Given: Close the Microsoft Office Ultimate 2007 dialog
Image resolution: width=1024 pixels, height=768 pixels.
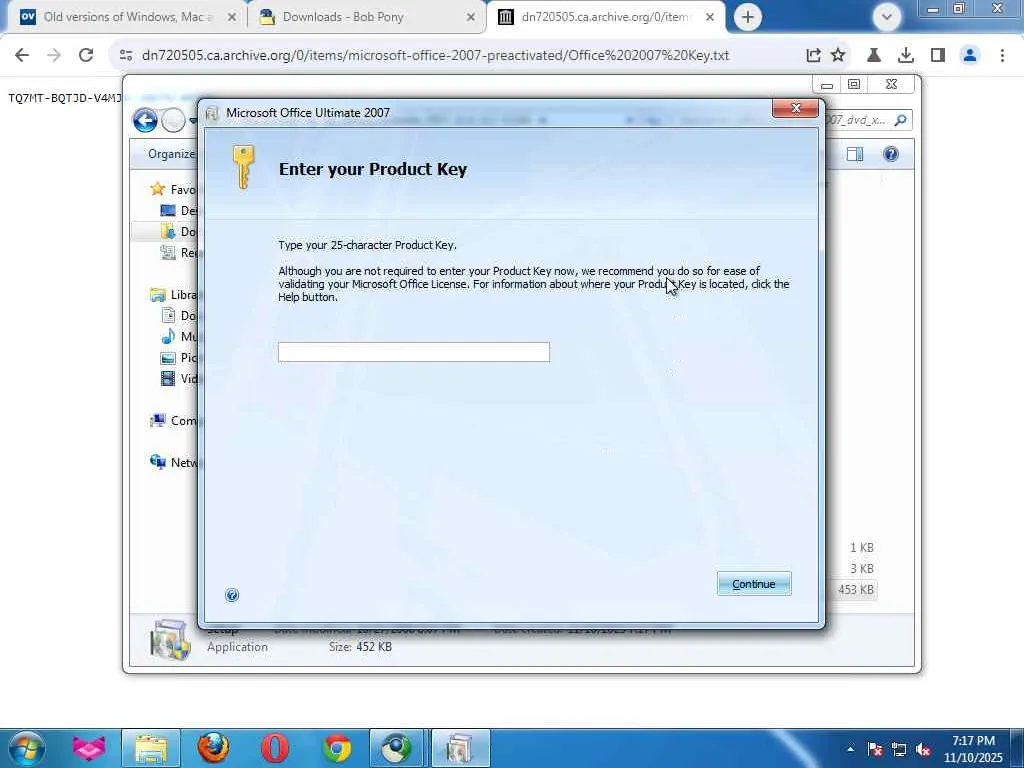Looking at the screenshot, I should point(795,109).
